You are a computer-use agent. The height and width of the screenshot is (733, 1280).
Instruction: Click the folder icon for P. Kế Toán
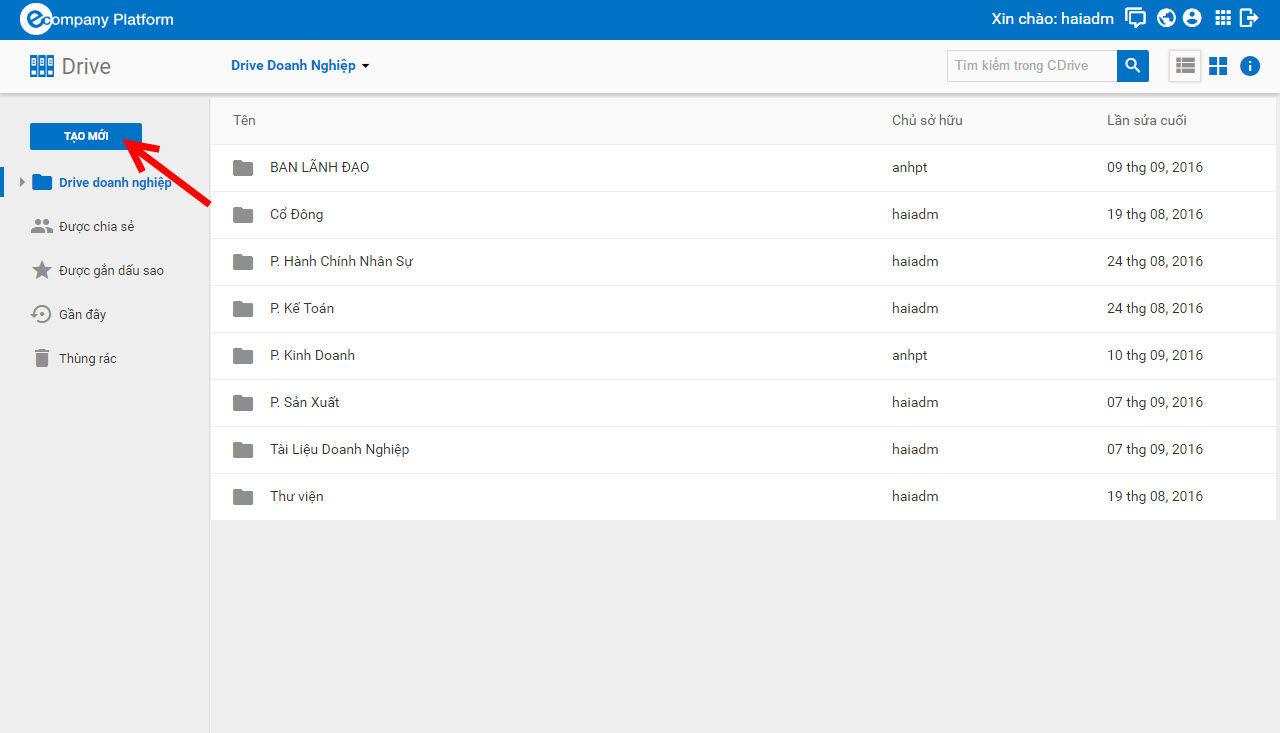point(243,309)
